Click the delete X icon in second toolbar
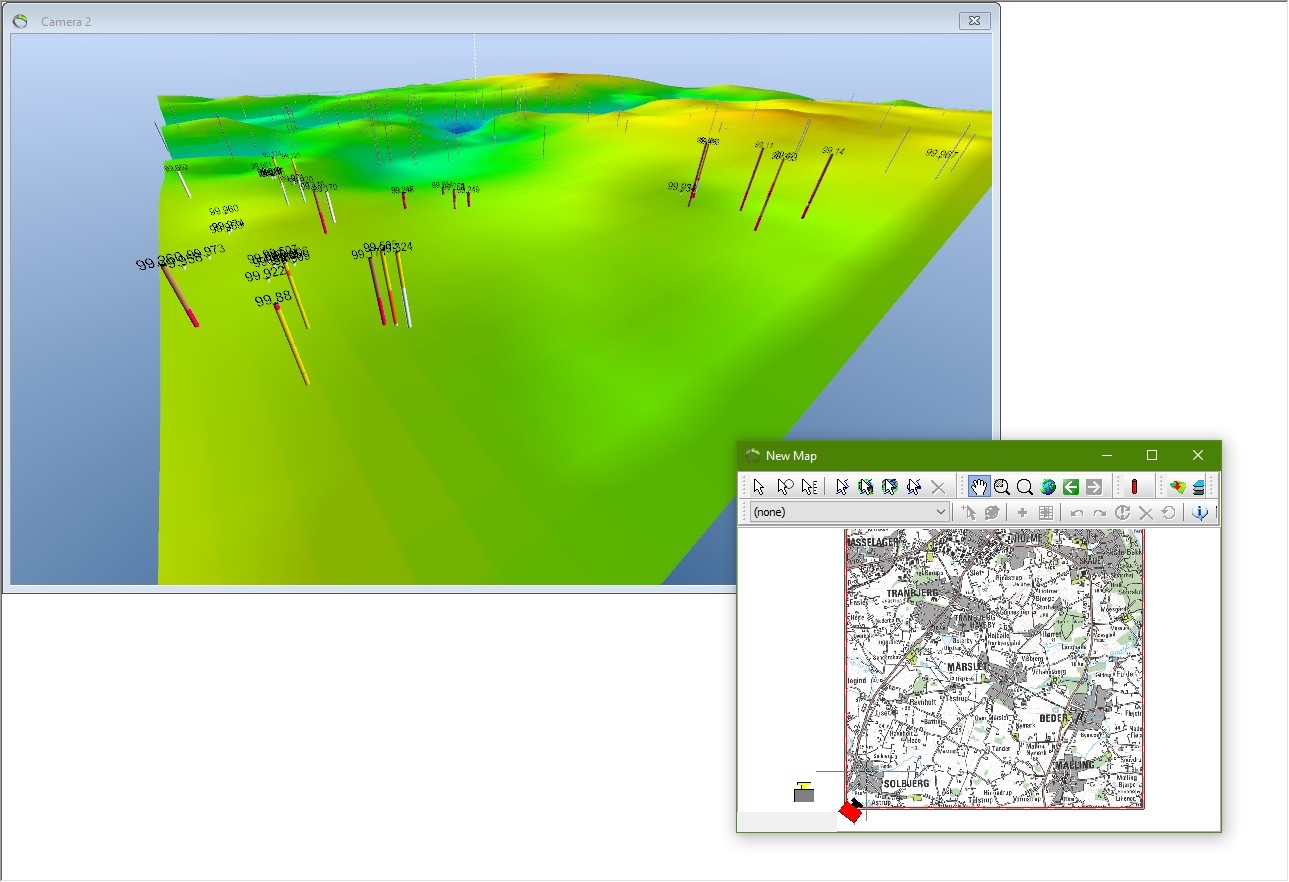 coord(1146,512)
